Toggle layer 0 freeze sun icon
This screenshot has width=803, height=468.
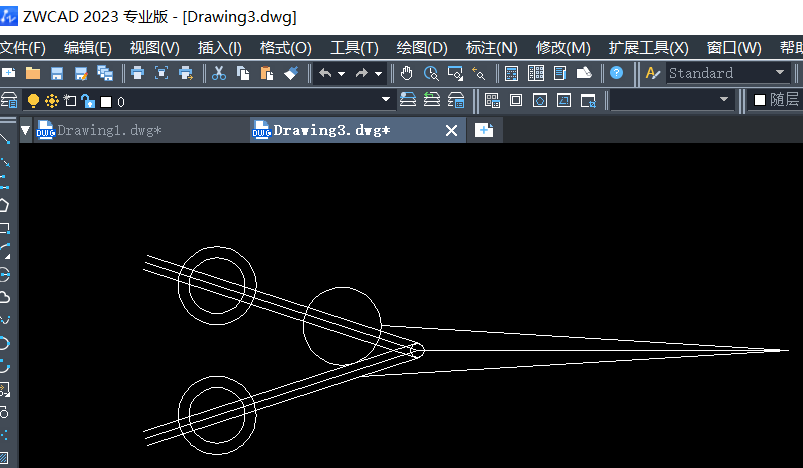coord(51,100)
